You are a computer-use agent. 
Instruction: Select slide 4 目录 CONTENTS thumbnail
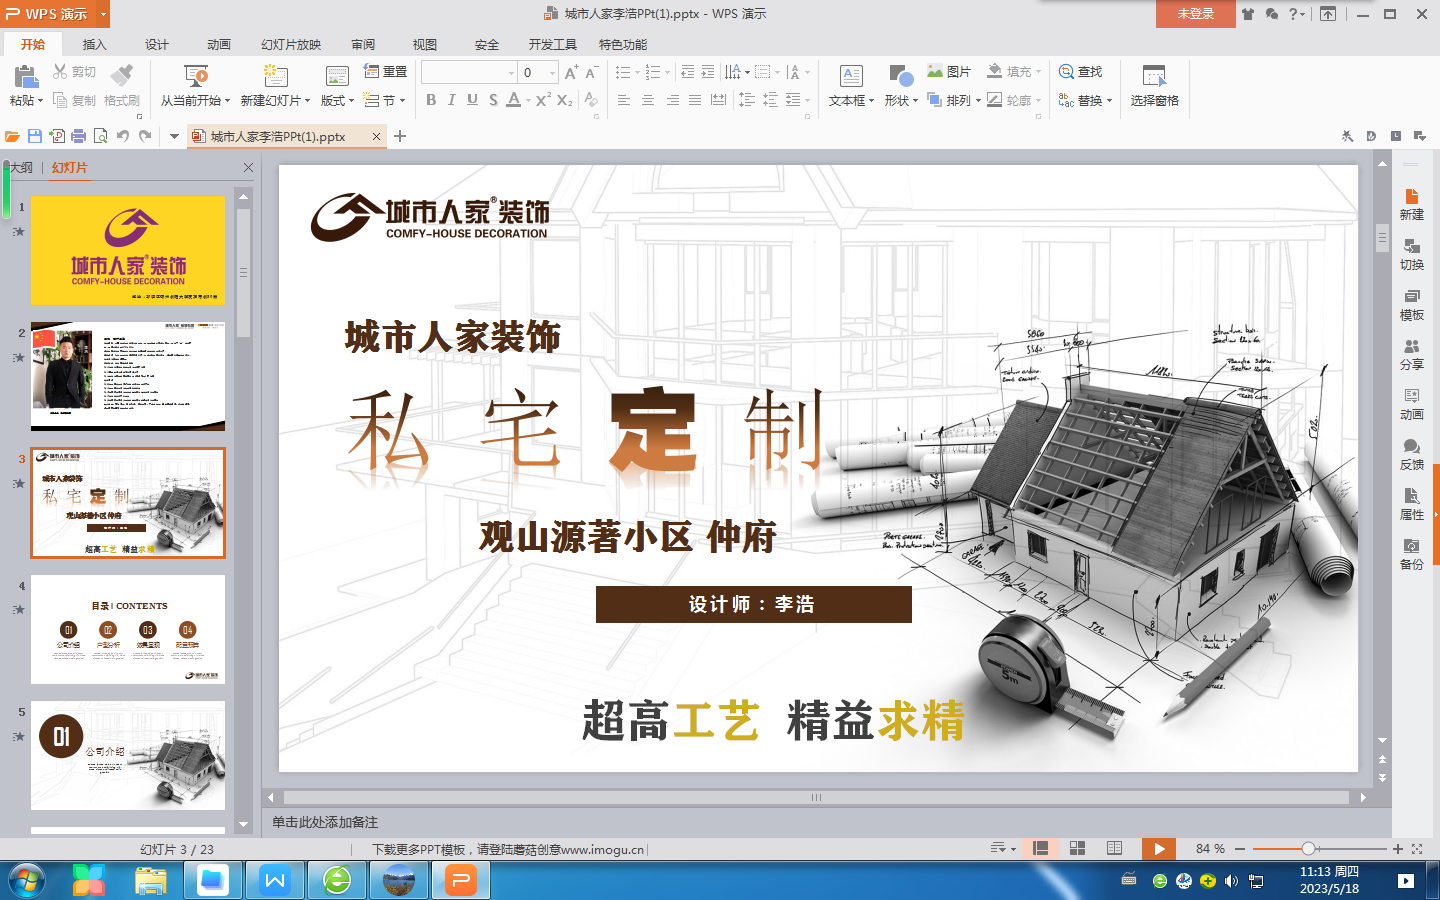point(128,629)
